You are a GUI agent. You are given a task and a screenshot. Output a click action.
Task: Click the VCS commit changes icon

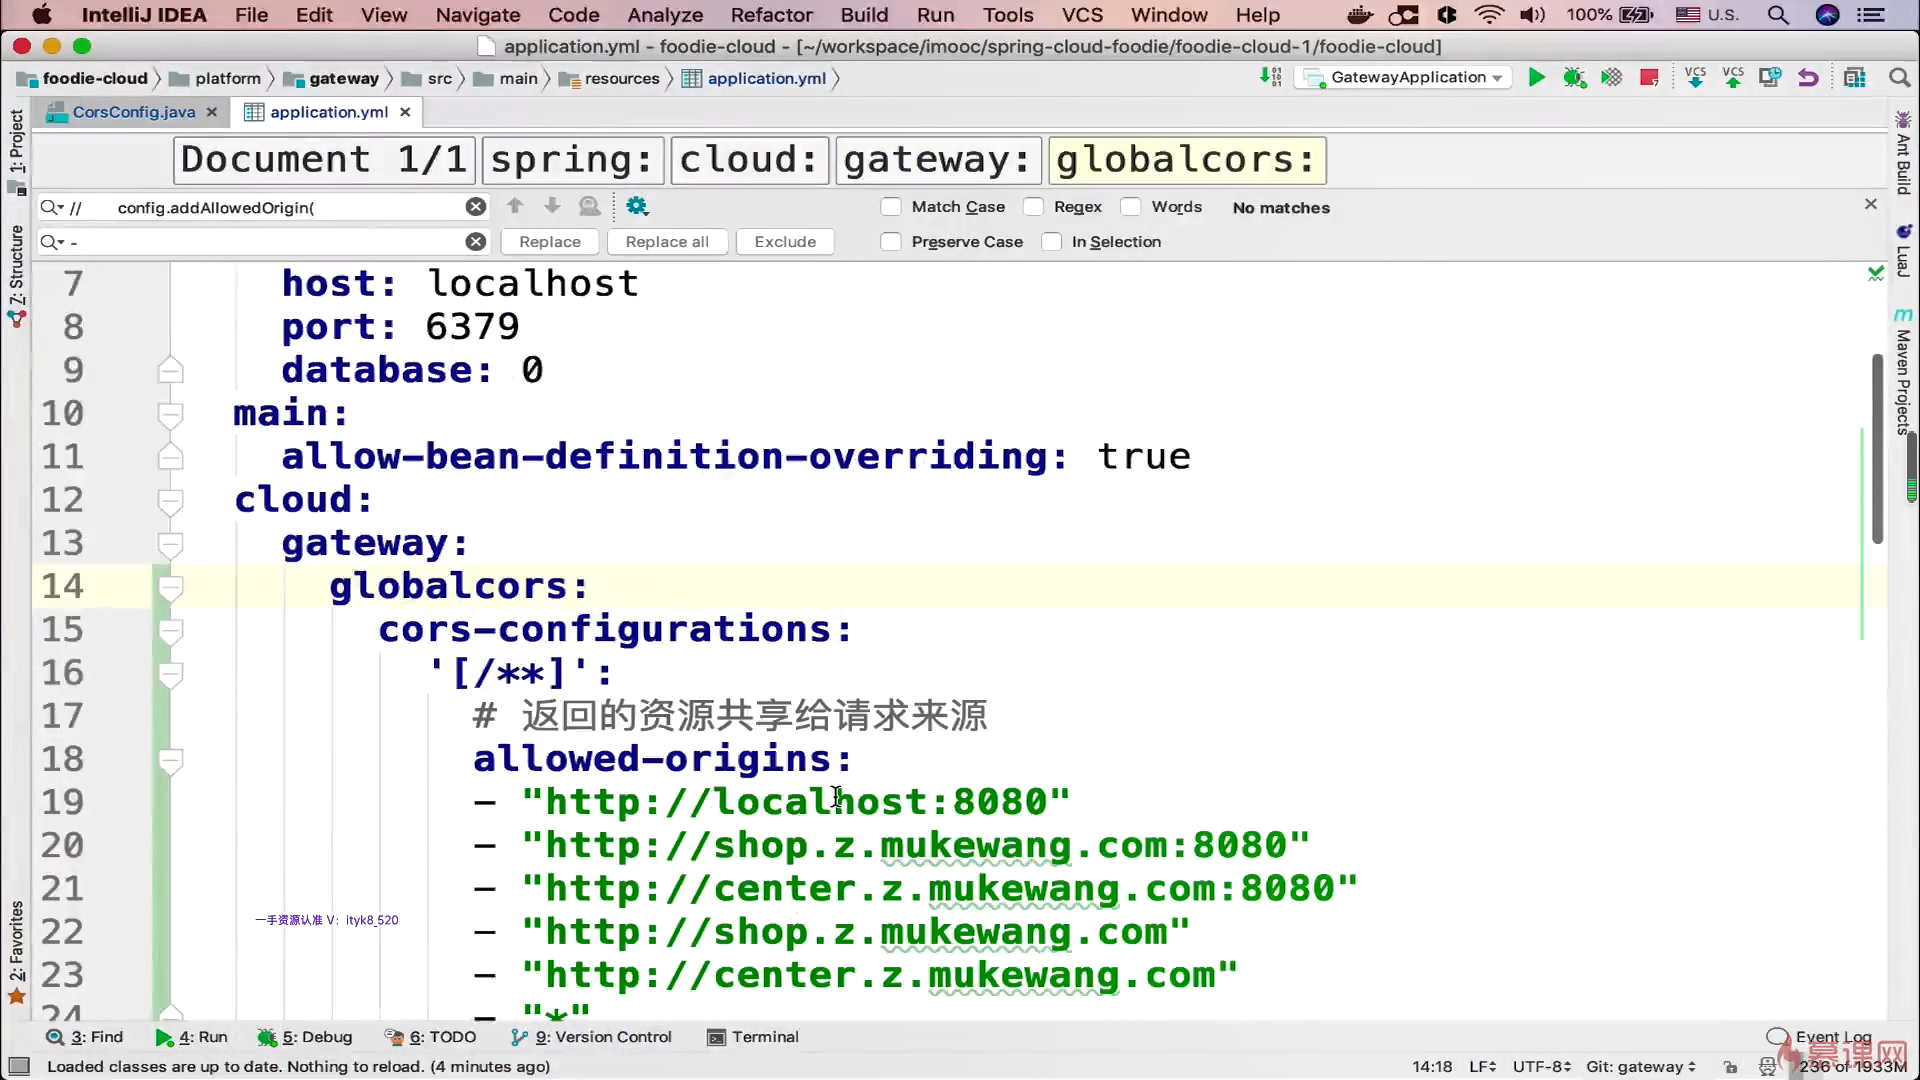pyautogui.click(x=1733, y=78)
